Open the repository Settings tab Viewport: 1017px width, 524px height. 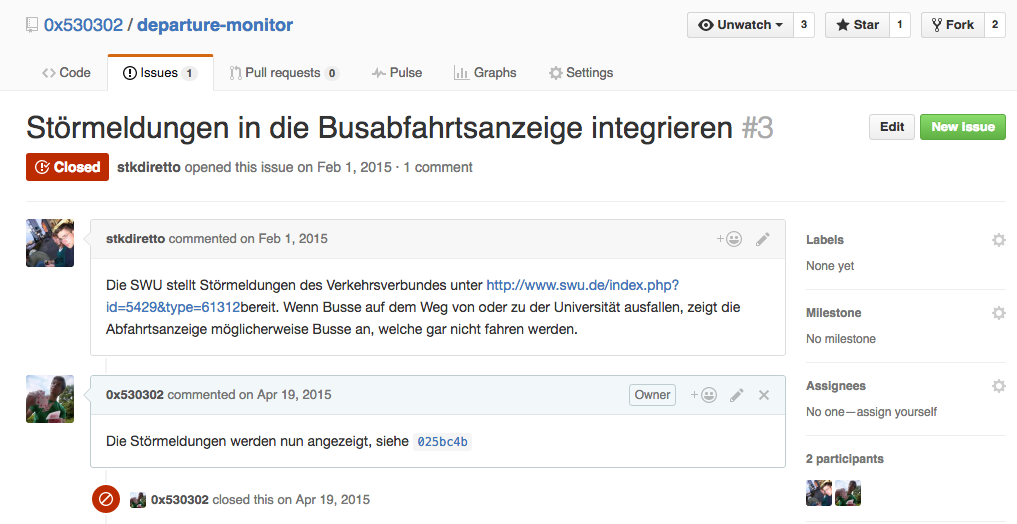(581, 73)
